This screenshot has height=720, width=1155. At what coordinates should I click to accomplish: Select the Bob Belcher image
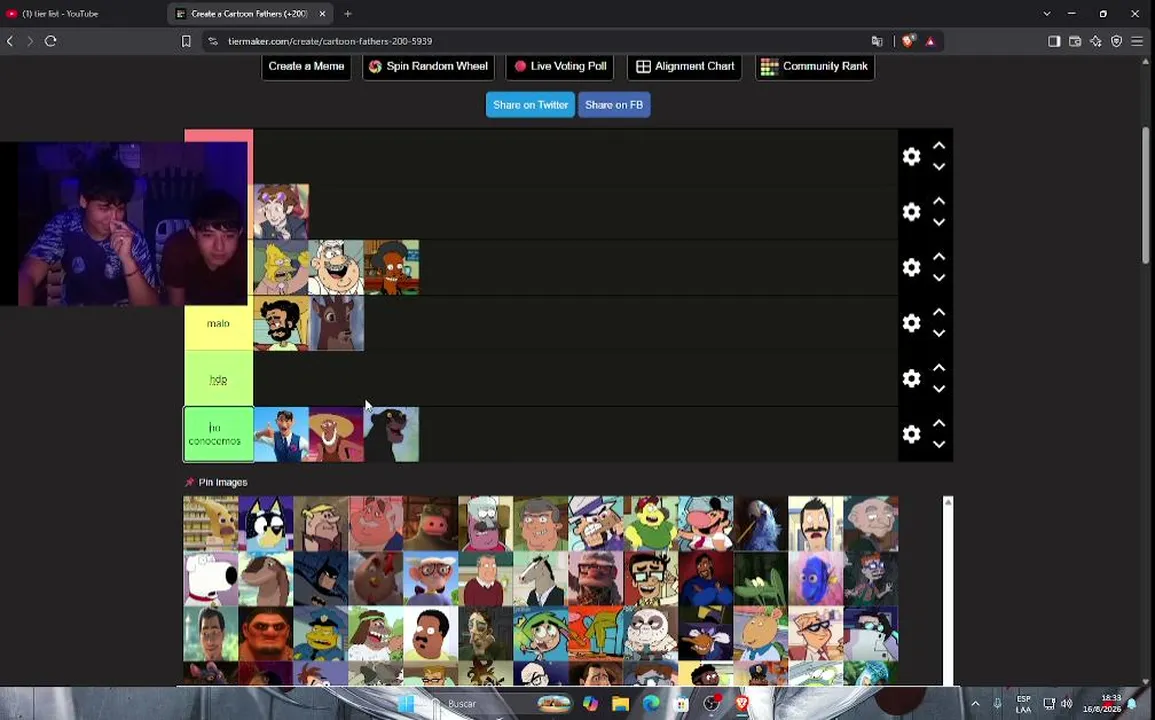(815, 523)
